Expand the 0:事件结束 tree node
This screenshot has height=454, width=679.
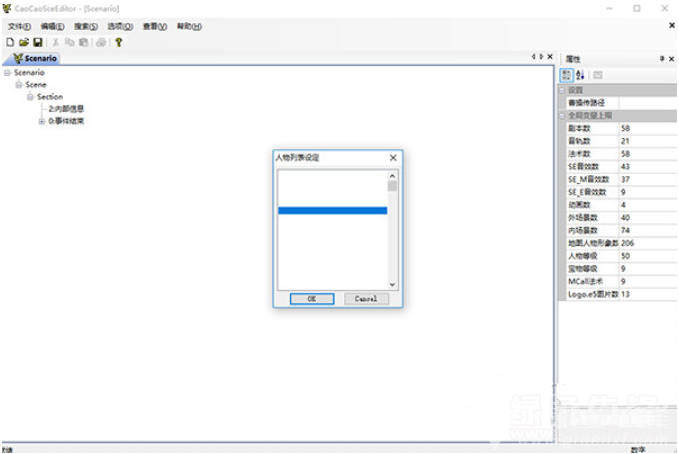pyautogui.click(x=42, y=121)
